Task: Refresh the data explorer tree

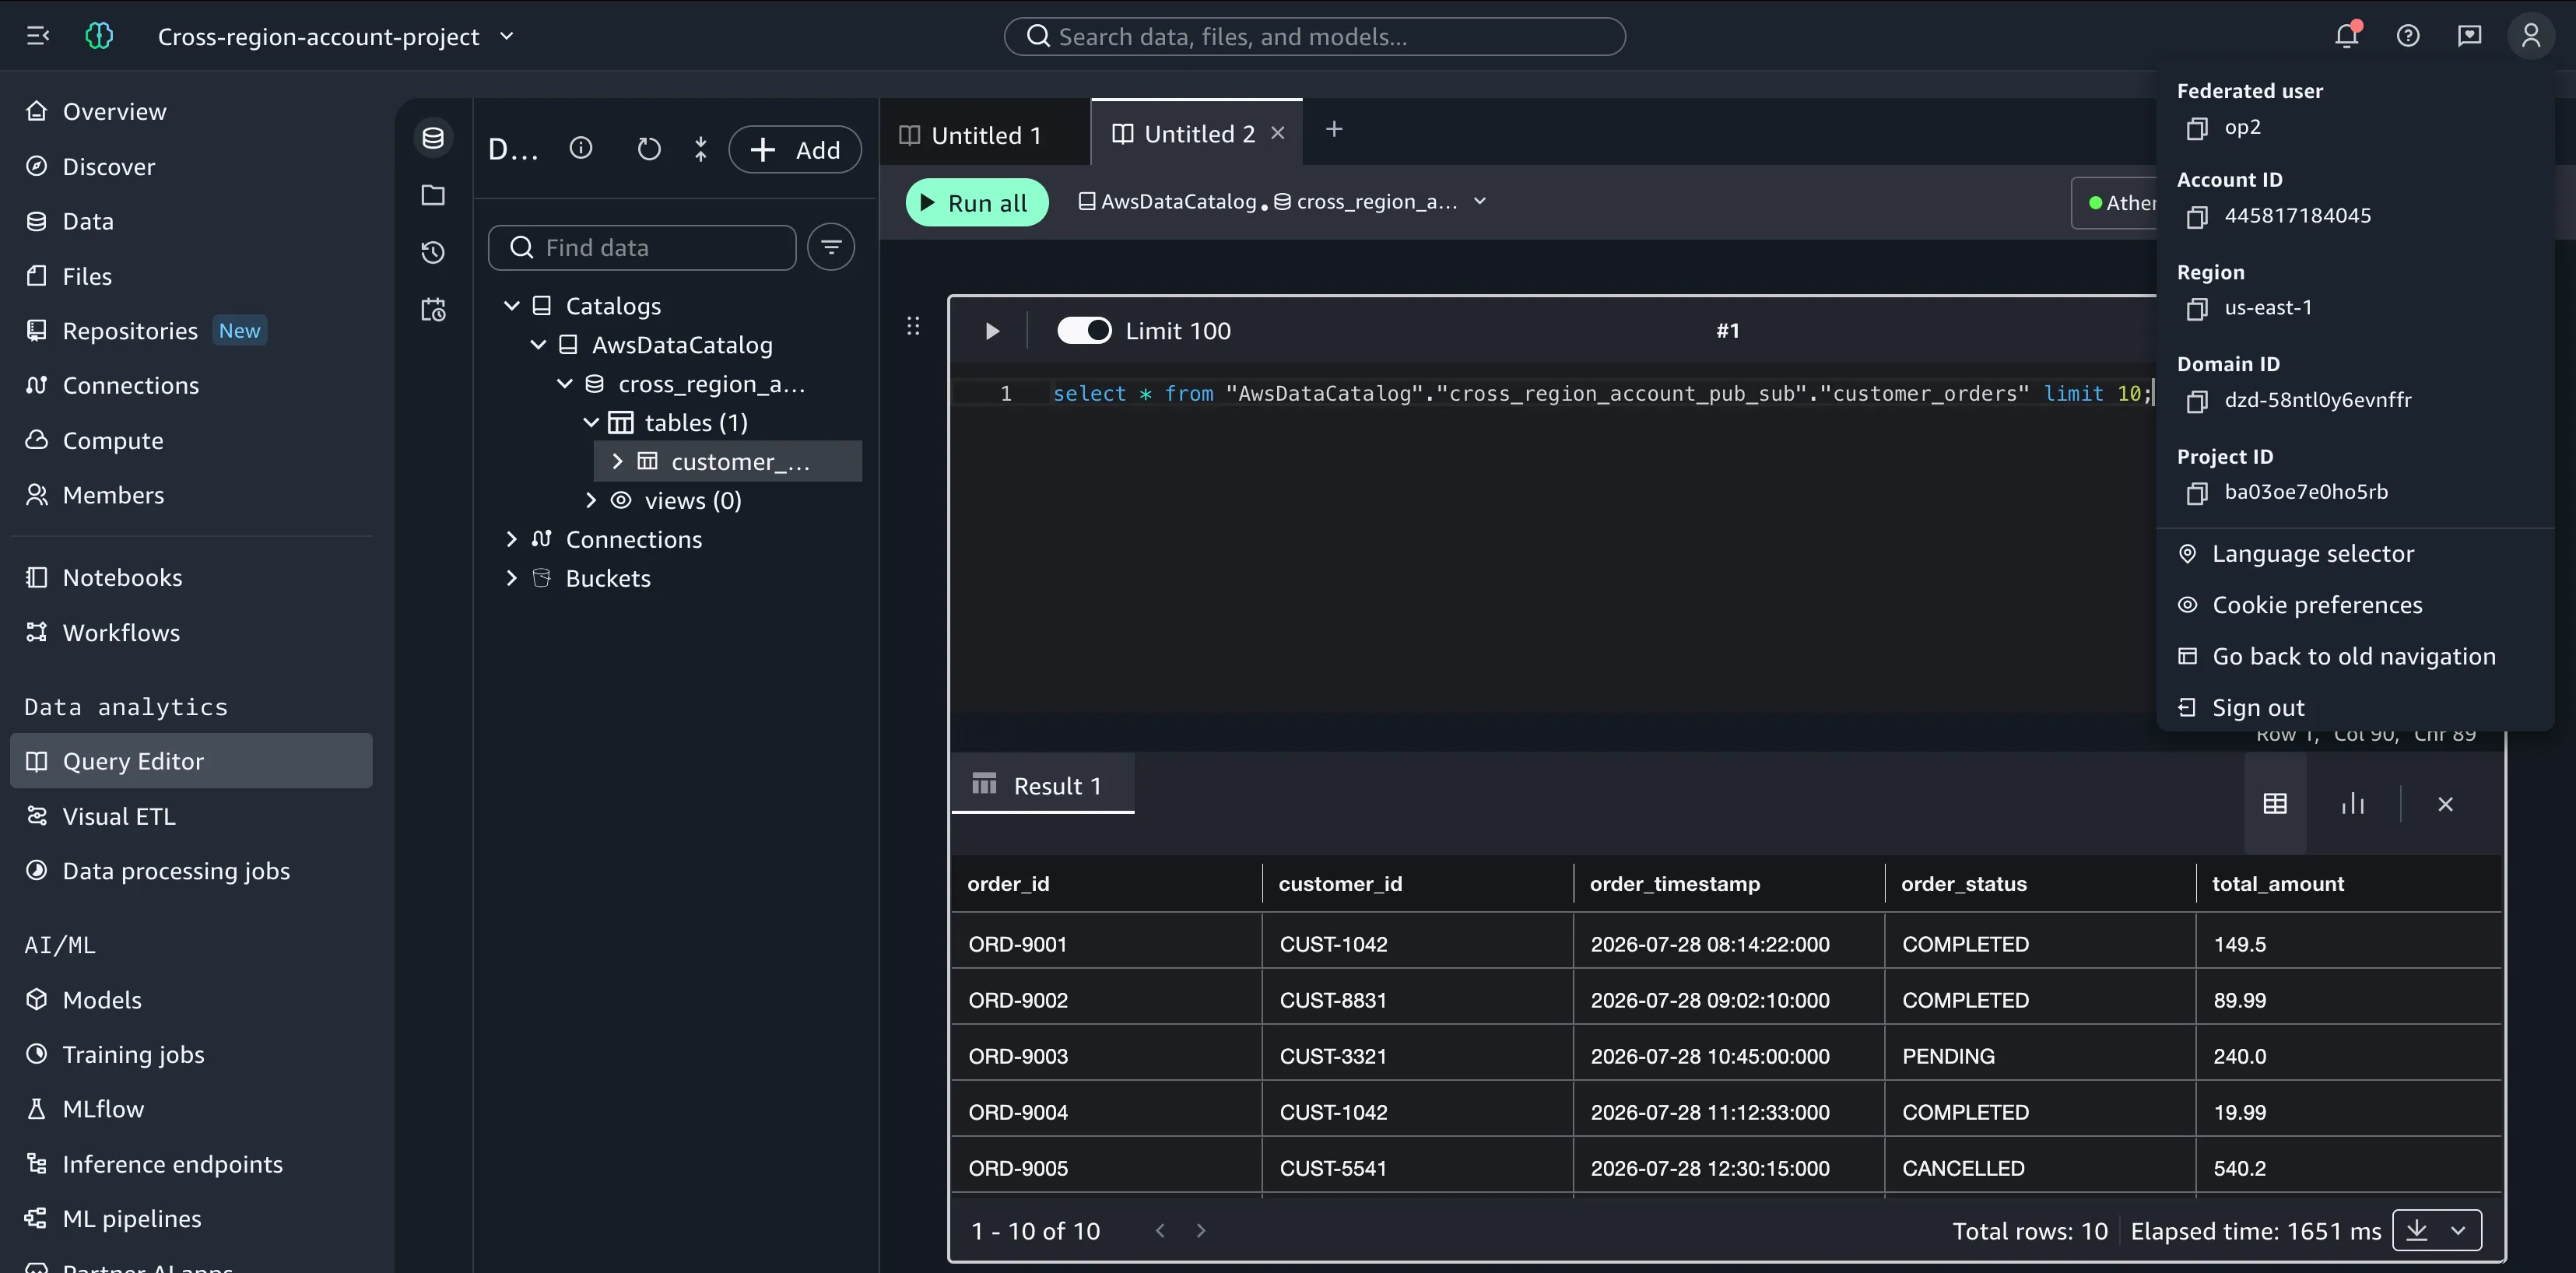Action: tap(649, 149)
